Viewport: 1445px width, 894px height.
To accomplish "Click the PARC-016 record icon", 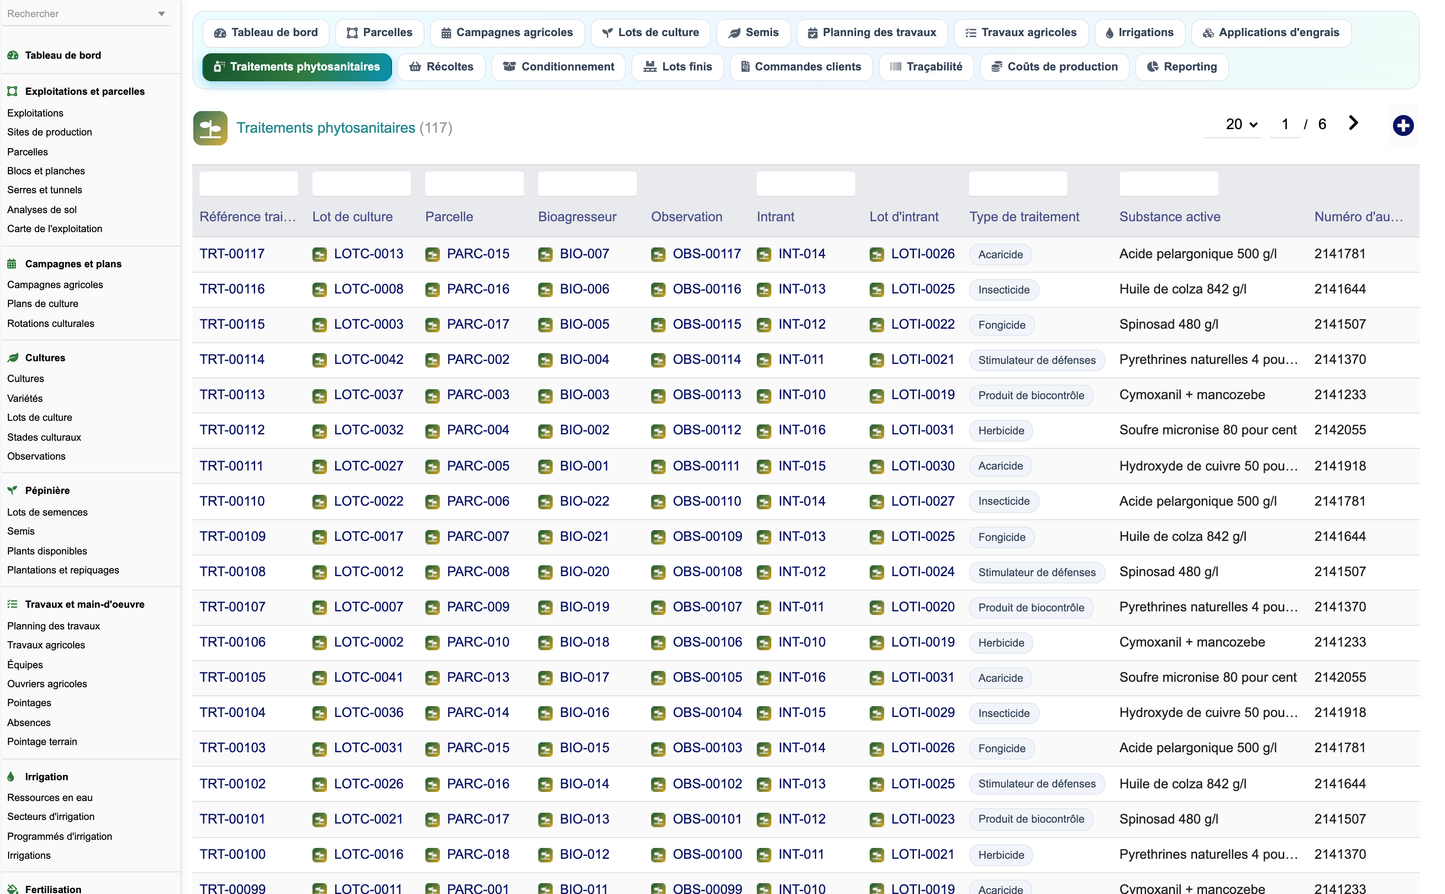I will 432,290.
